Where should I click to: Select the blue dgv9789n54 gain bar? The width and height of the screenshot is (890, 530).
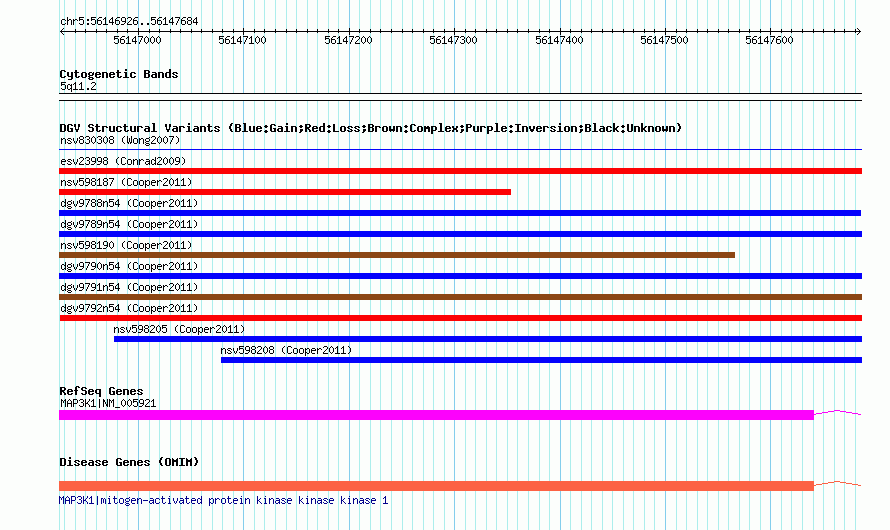pyautogui.click(x=460, y=234)
